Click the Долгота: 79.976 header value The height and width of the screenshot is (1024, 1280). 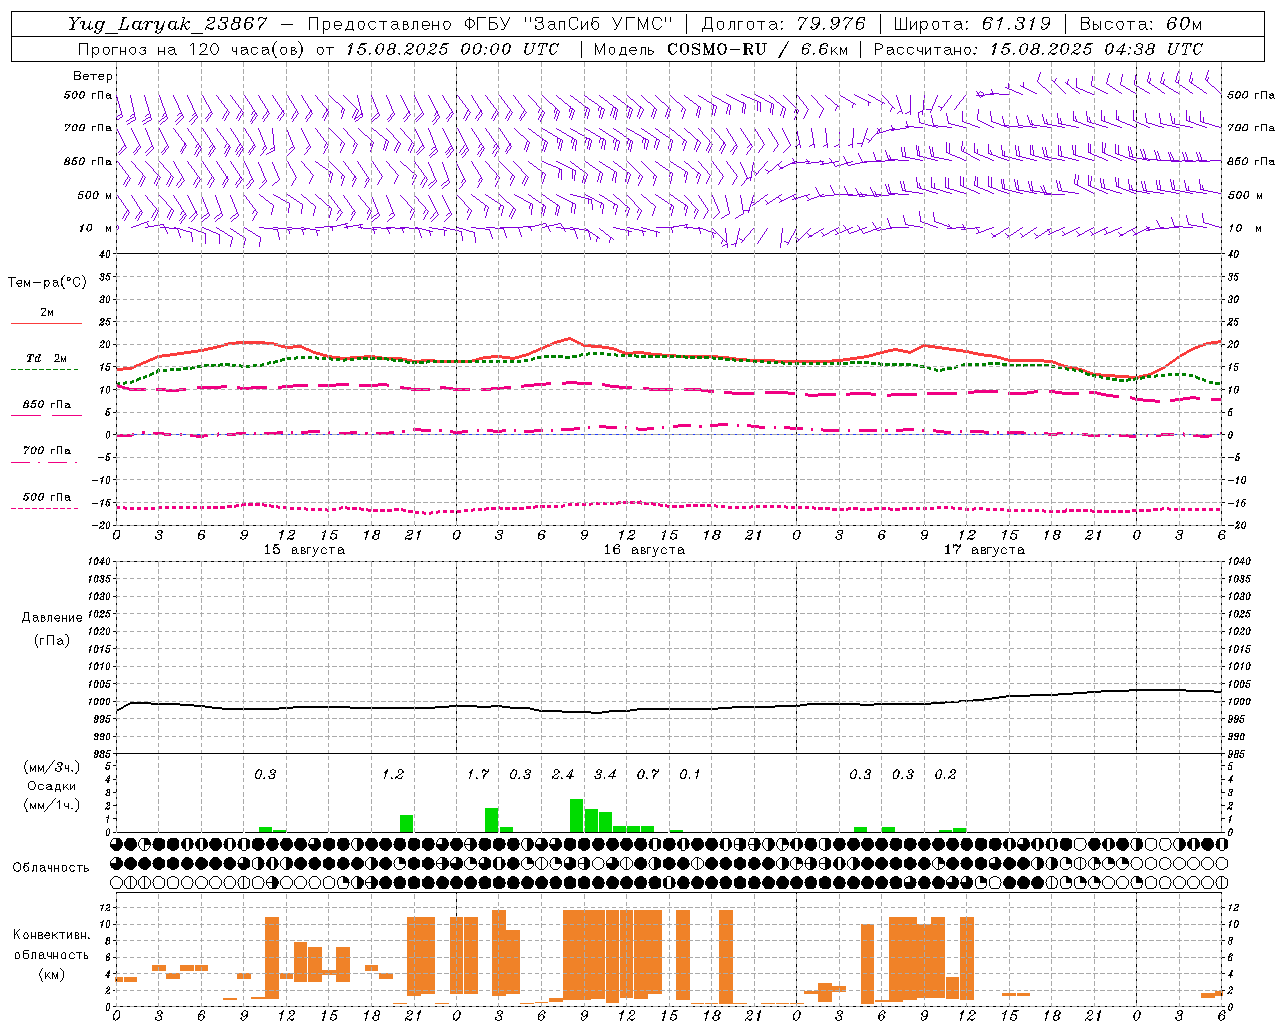coord(783,24)
